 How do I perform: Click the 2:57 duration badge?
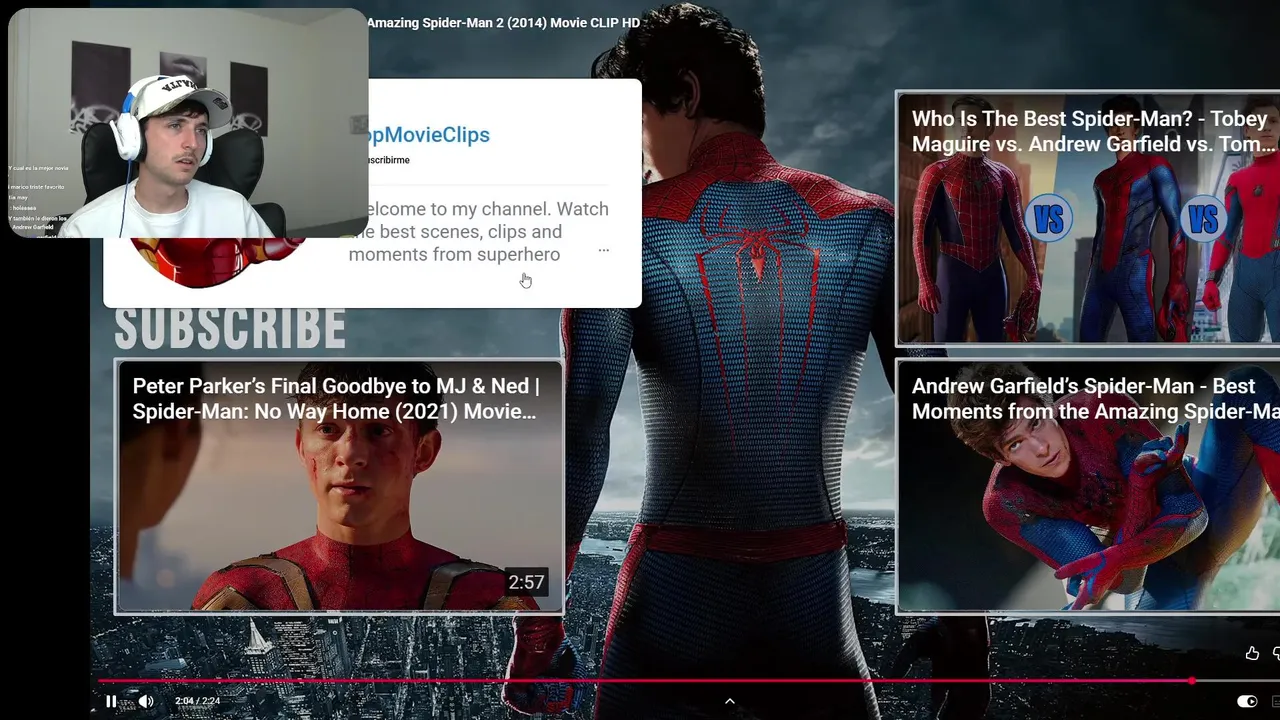[x=526, y=582]
